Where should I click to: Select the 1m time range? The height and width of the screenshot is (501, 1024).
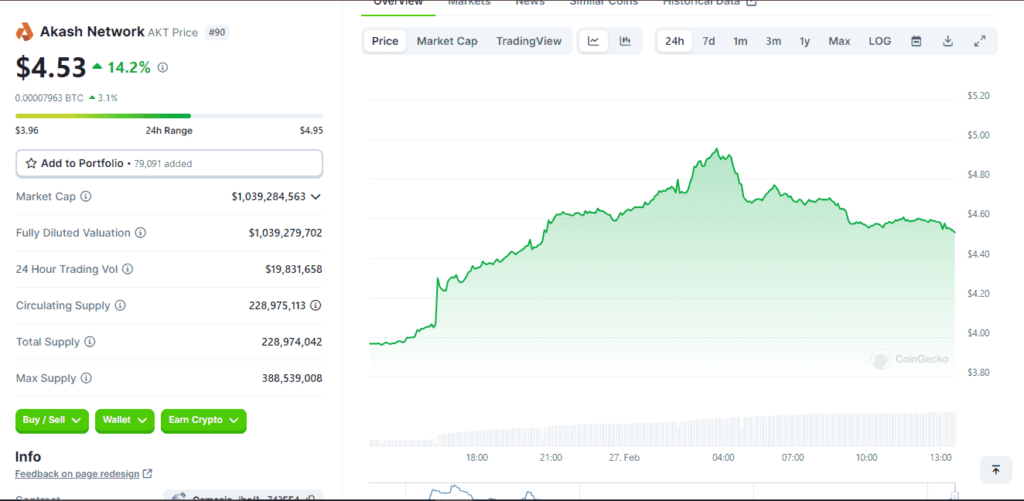pos(740,41)
